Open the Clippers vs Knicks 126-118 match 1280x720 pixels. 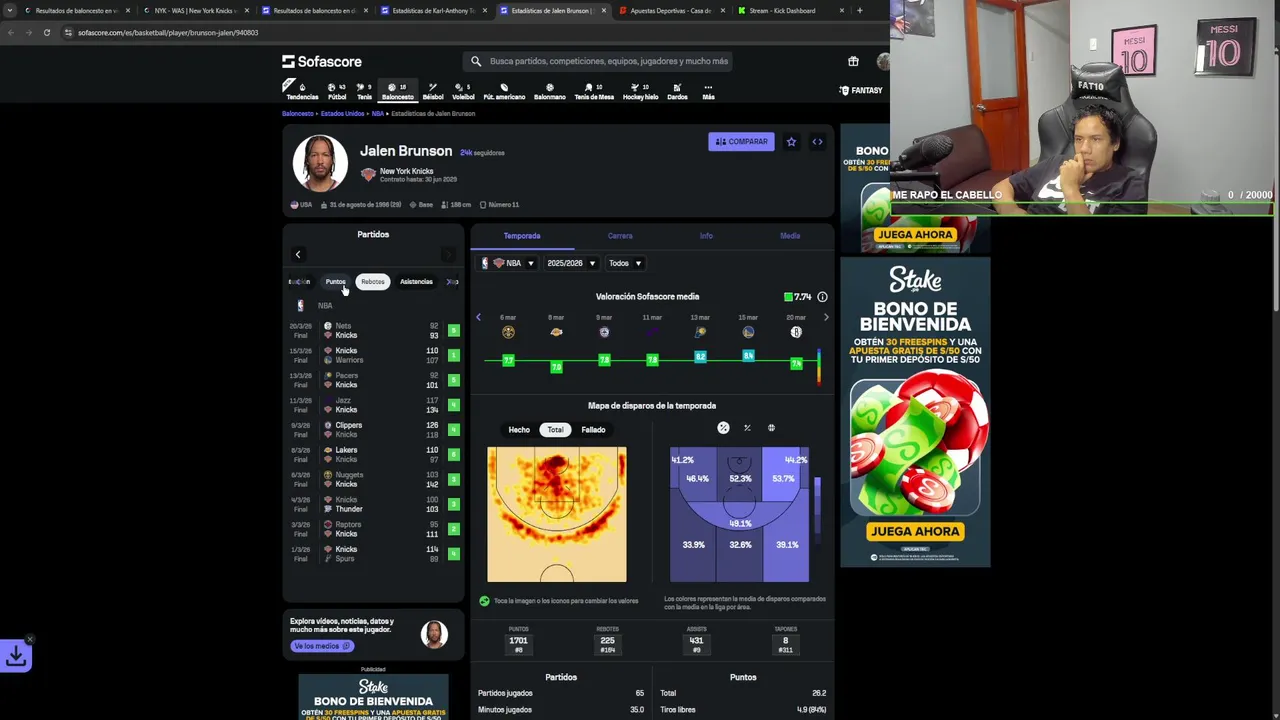[372, 430]
